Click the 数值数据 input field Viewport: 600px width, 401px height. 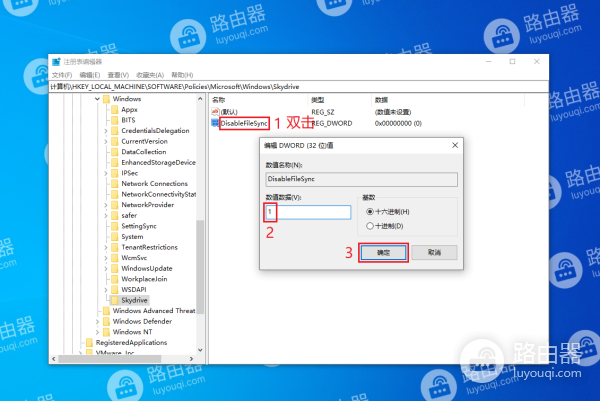(308, 212)
